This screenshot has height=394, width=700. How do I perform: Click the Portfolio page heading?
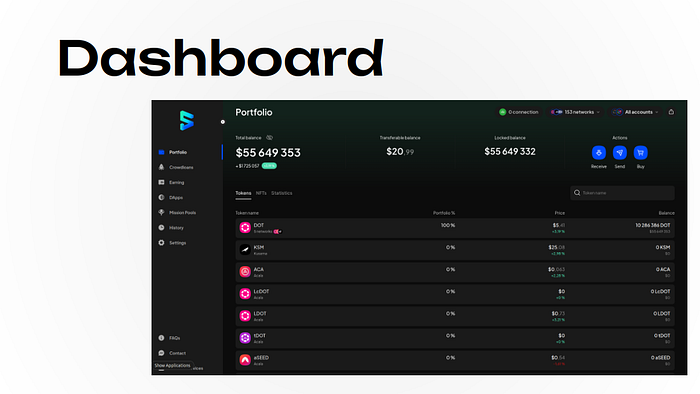[x=254, y=112]
